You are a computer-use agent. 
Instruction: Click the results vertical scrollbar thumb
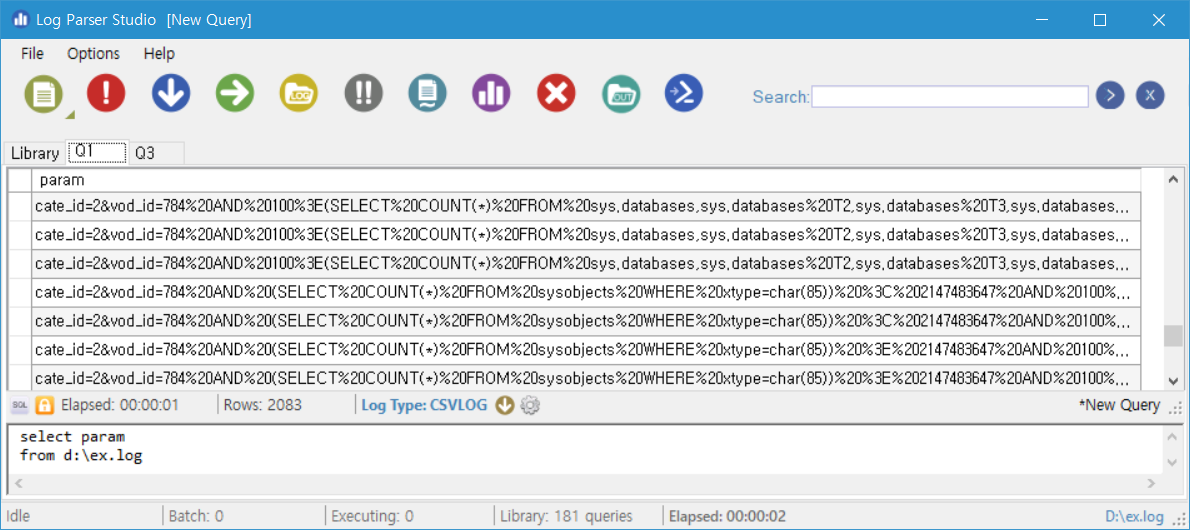[1173, 335]
